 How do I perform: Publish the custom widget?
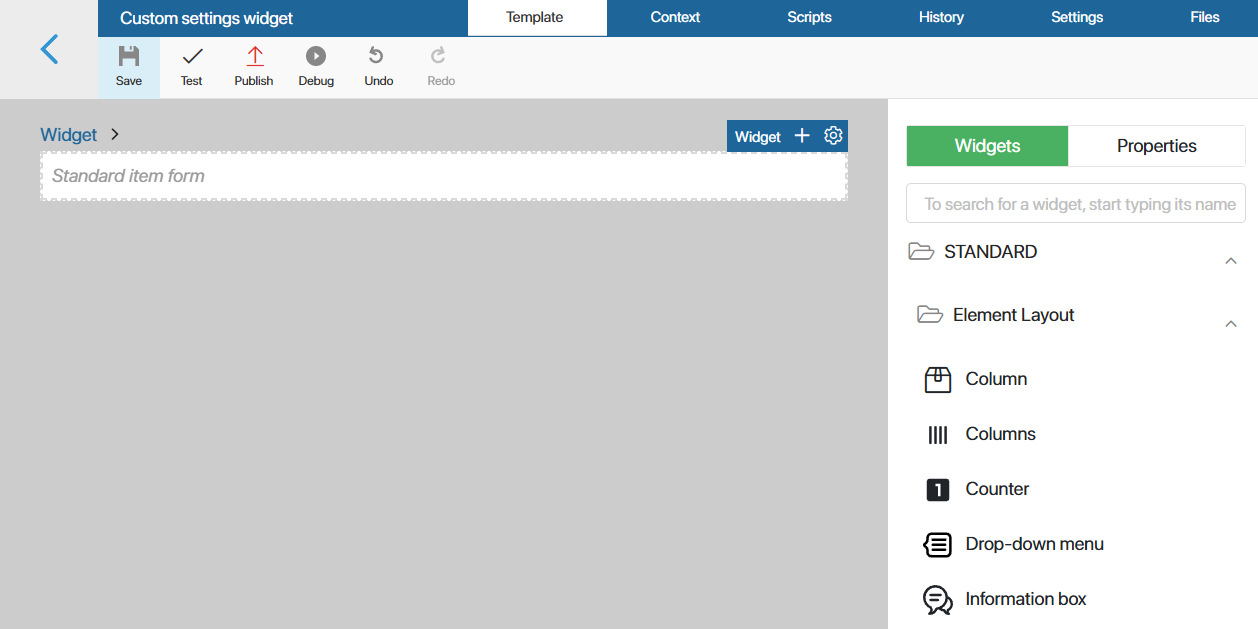point(254,67)
